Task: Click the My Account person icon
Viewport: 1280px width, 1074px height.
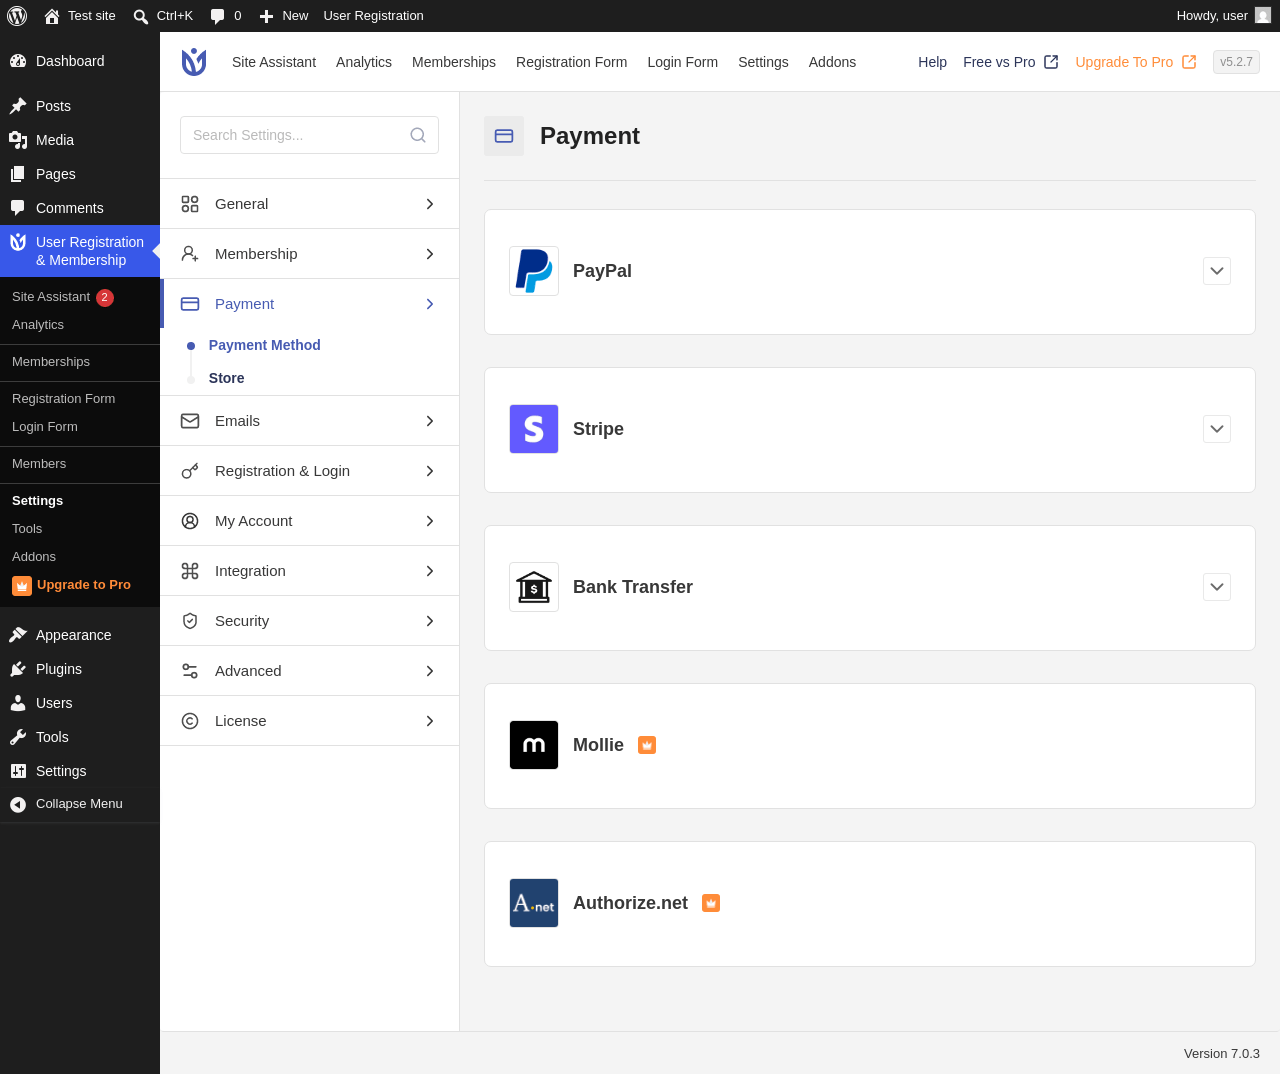Action: coord(190,521)
